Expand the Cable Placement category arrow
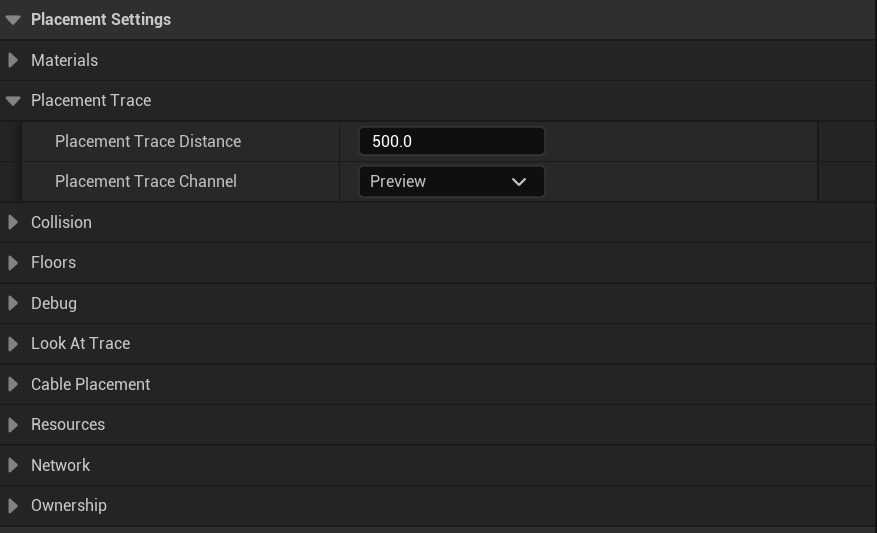Image resolution: width=877 pixels, height=533 pixels. click(13, 384)
